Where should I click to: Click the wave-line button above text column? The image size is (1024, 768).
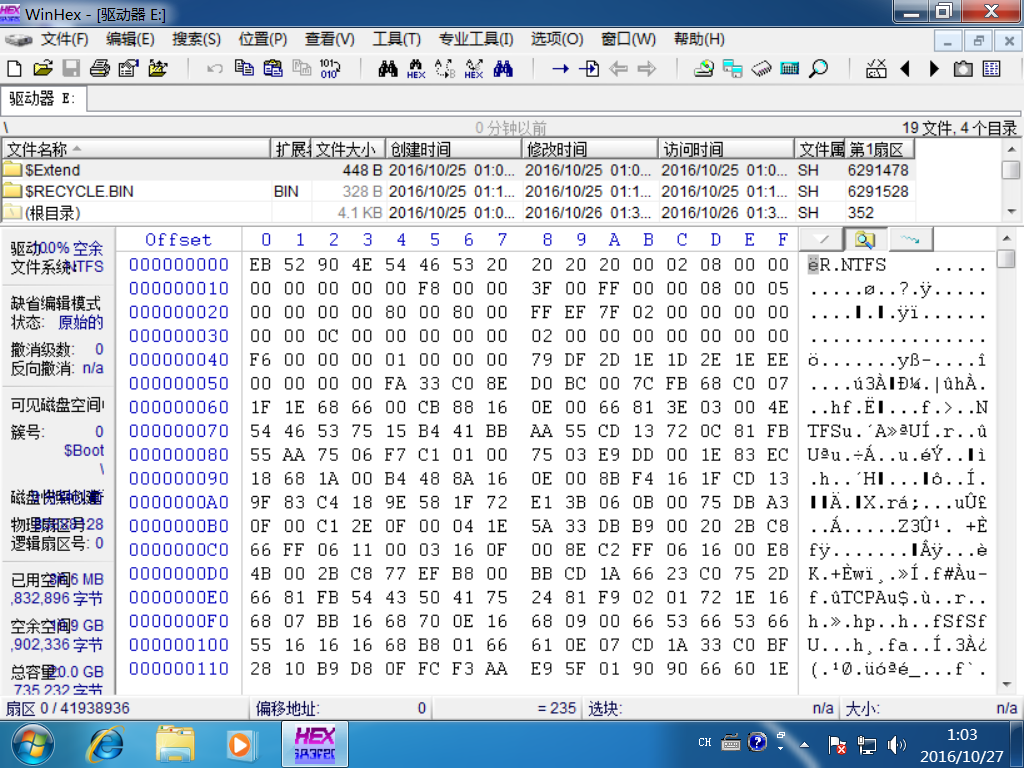(x=910, y=240)
